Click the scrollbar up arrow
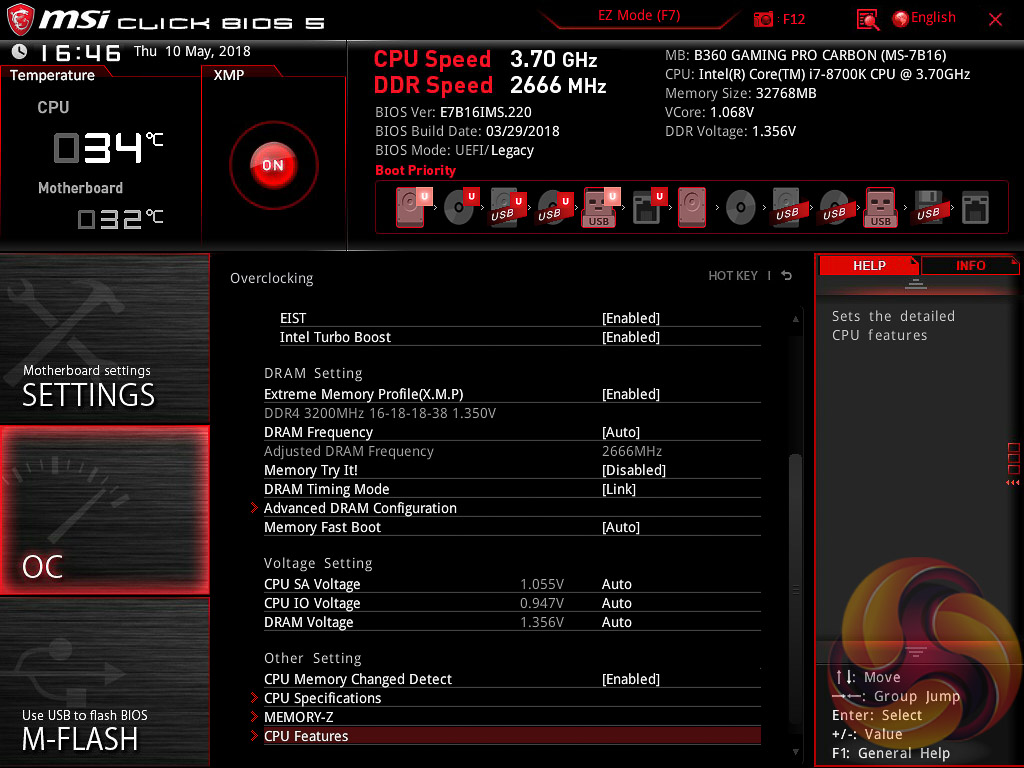 [795, 319]
